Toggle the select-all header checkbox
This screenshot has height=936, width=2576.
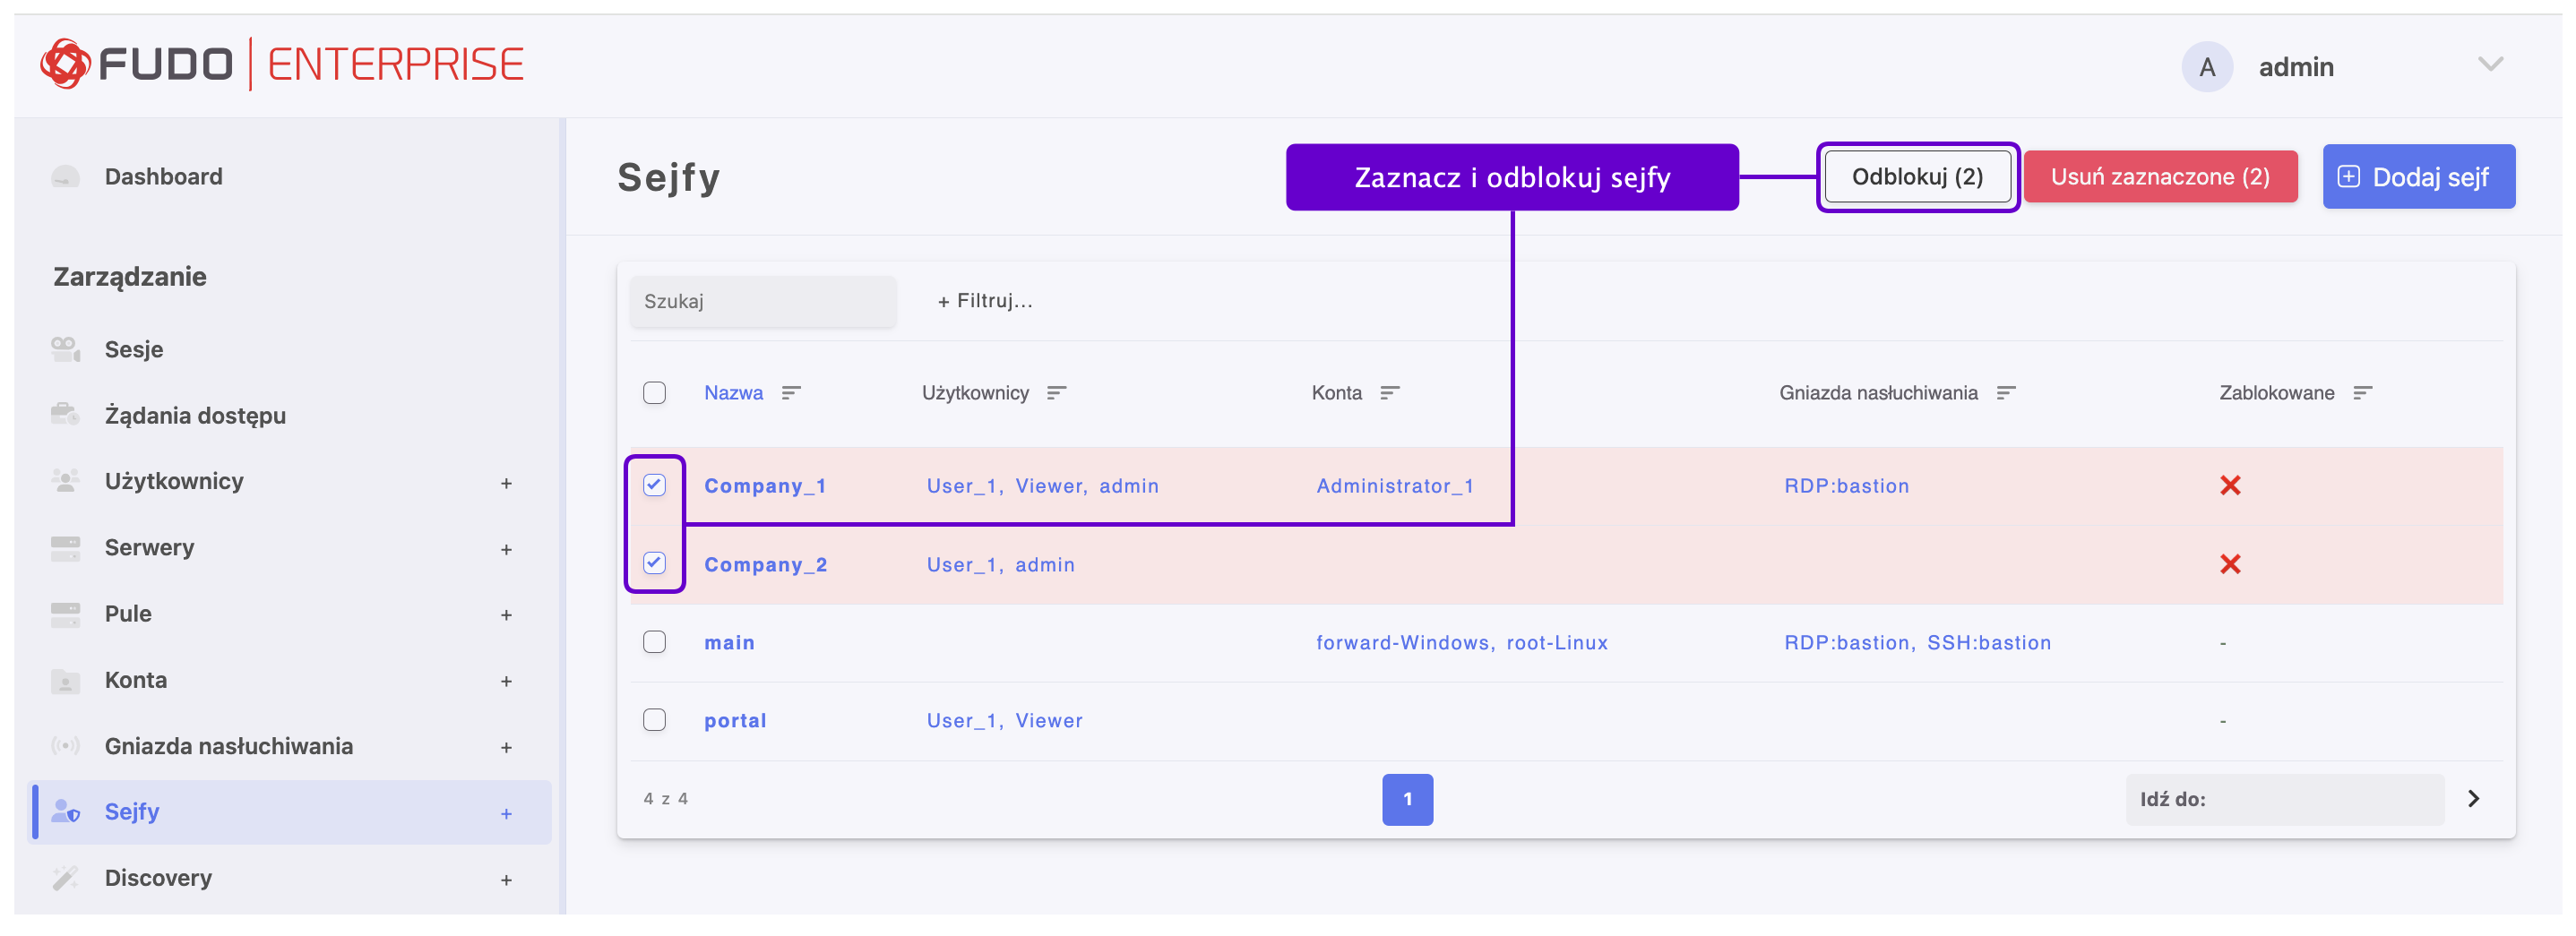654,392
